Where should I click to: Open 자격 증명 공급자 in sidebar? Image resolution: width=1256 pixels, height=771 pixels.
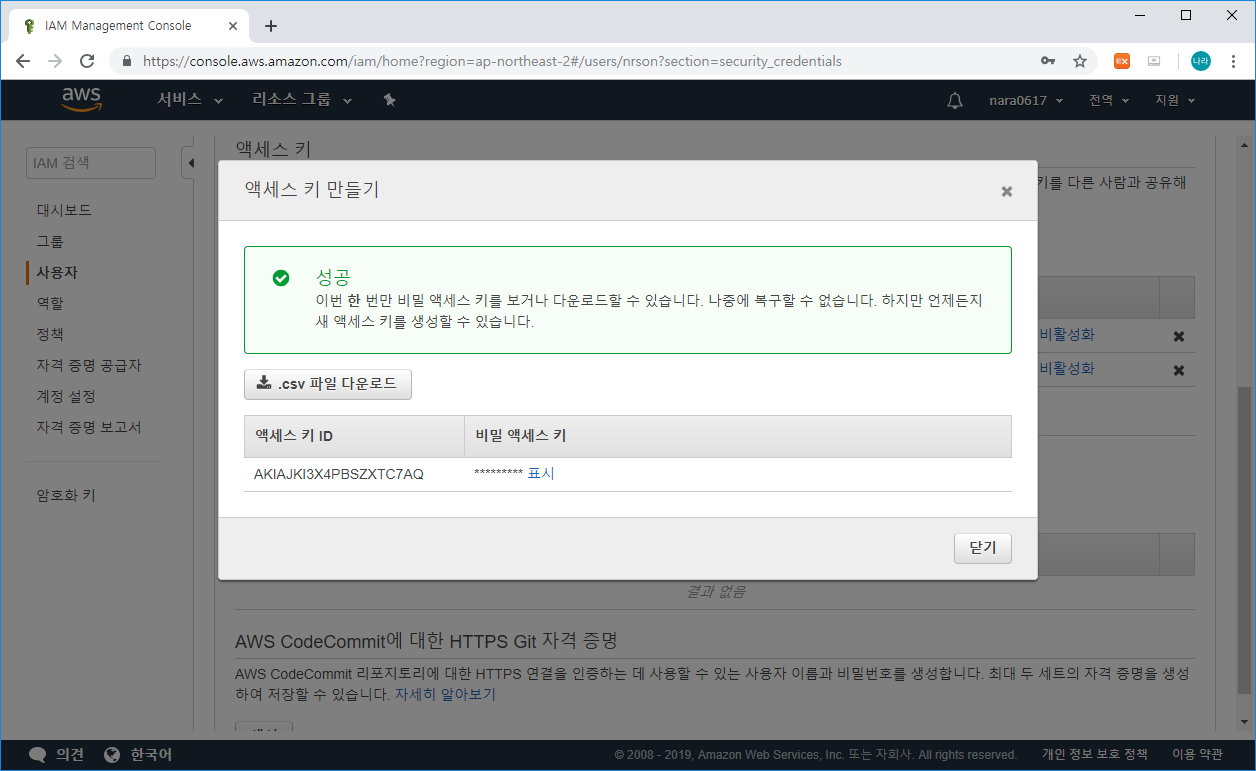point(89,365)
